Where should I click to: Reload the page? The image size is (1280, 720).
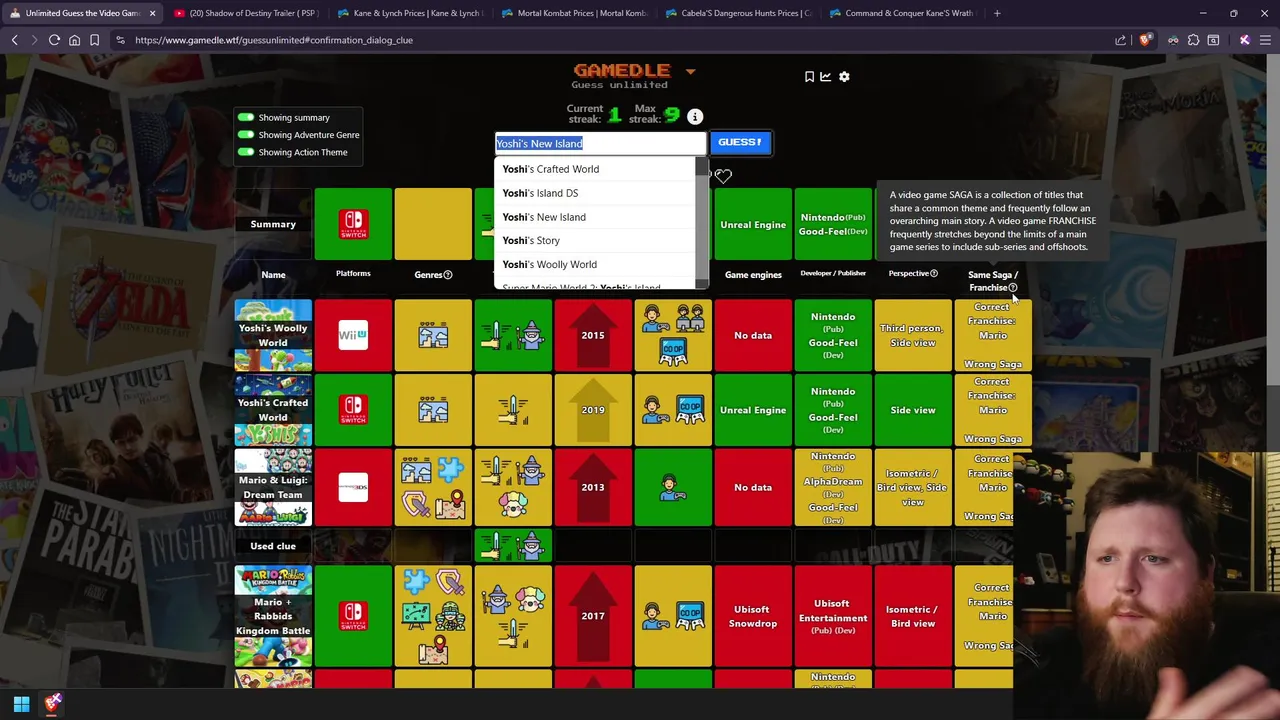pyautogui.click(x=55, y=40)
